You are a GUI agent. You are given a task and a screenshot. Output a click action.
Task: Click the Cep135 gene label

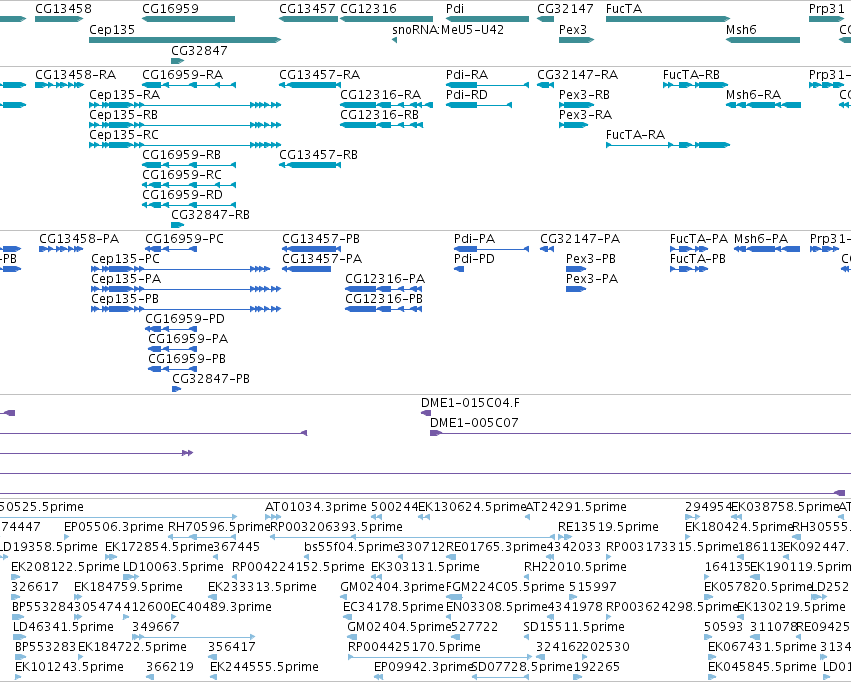pos(112,29)
